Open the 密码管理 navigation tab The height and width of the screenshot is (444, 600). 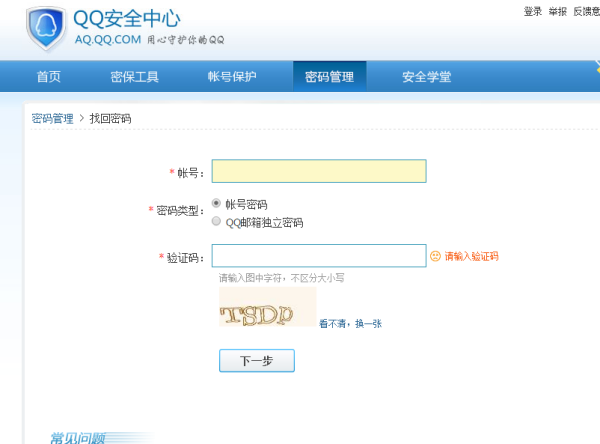coord(329,77)
